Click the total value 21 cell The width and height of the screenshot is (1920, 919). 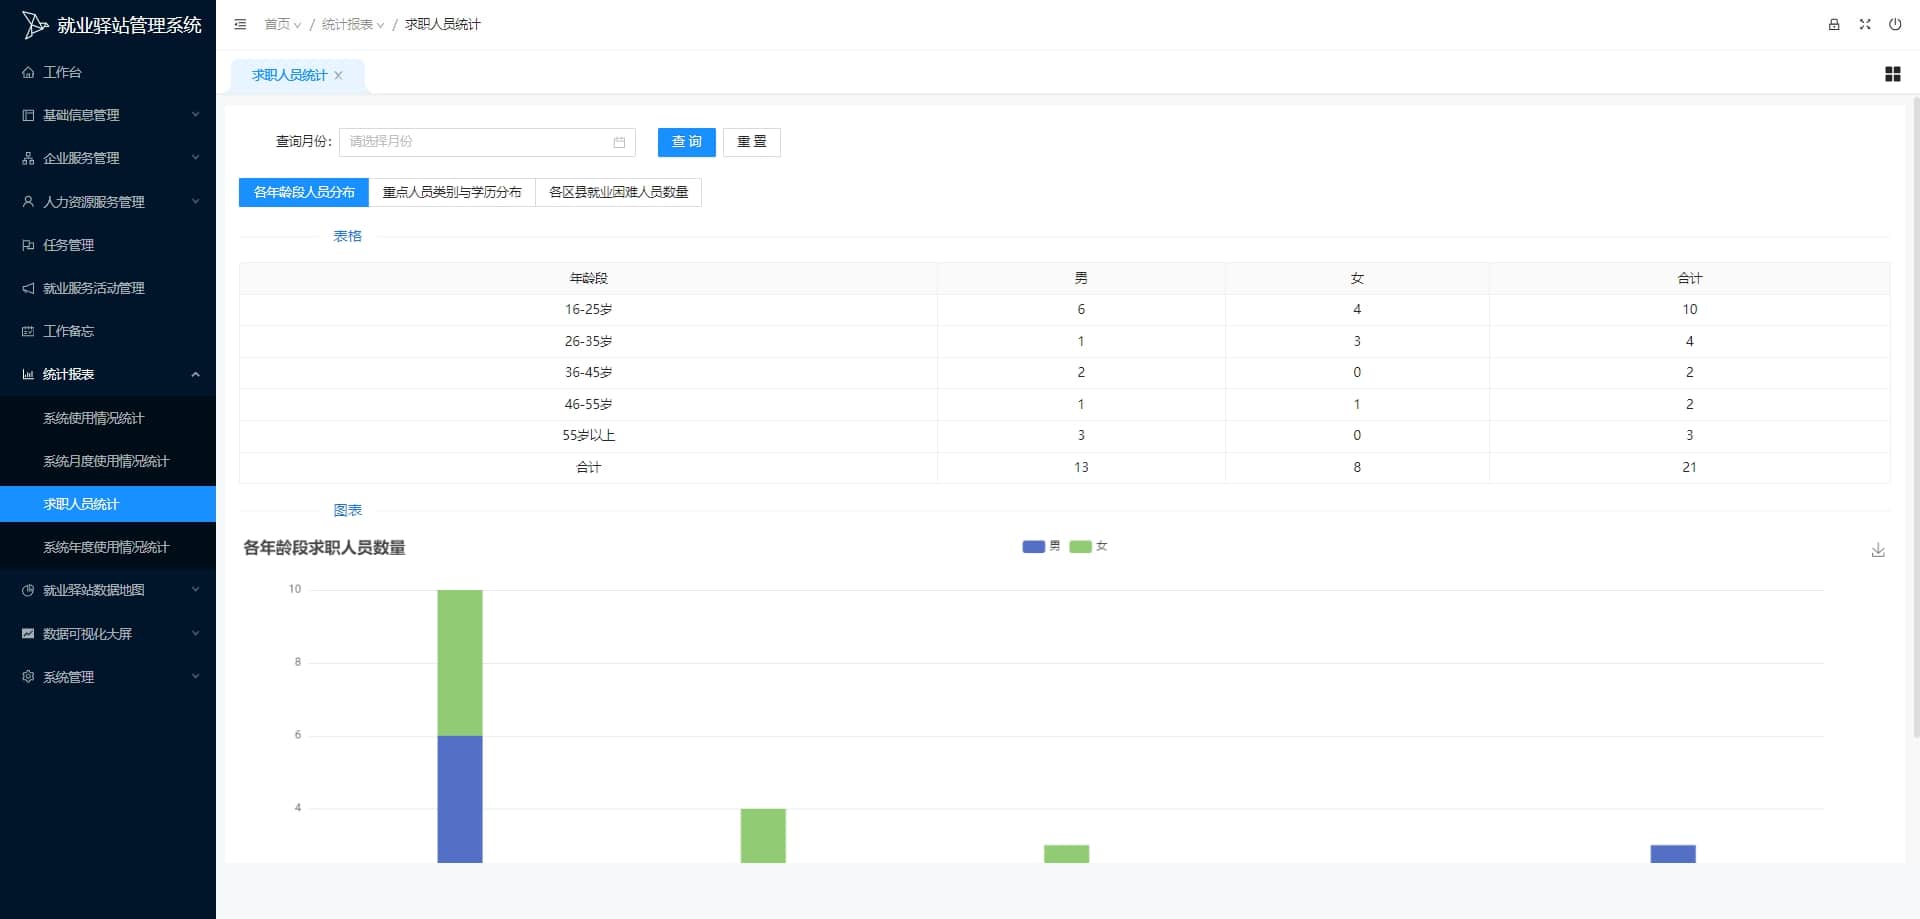coord(1689,467)
